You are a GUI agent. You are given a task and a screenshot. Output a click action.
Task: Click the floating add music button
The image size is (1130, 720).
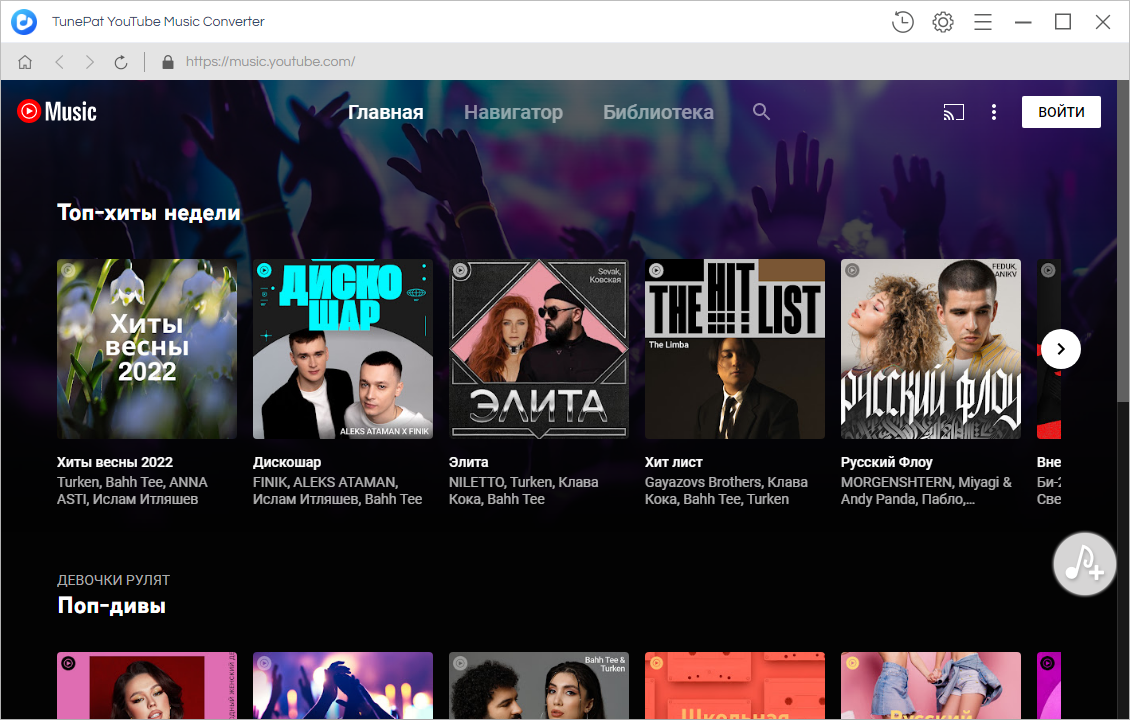pos(1084,565)
